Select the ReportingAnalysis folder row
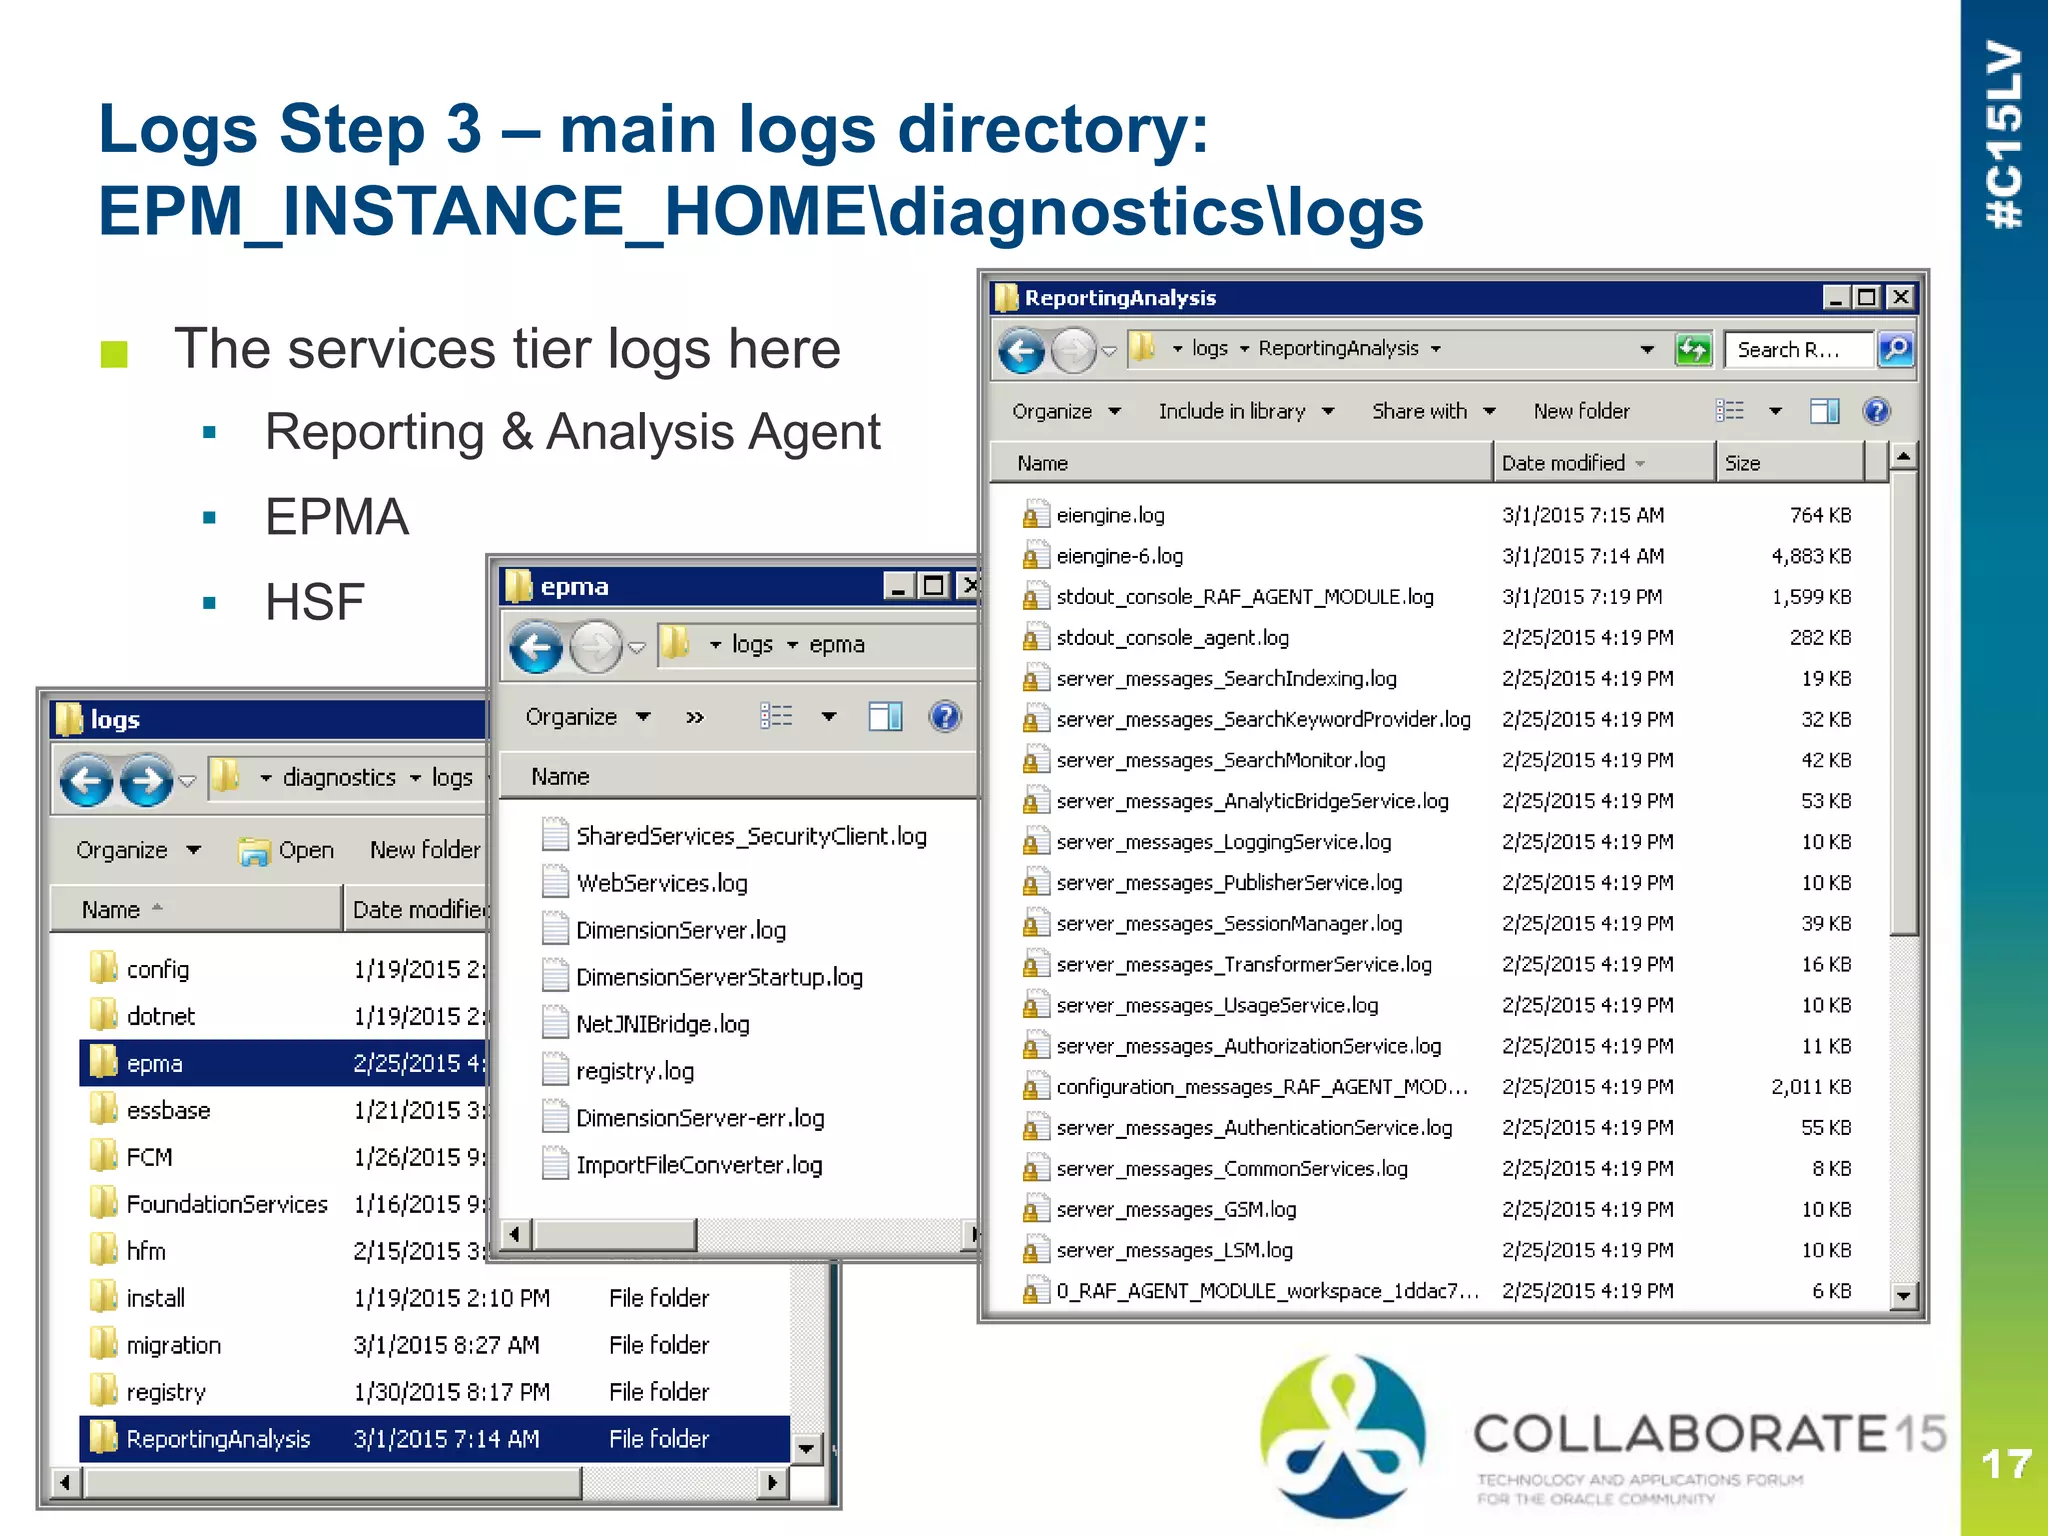This screenshot has width=2048, height=1536. pos(434,1438)
